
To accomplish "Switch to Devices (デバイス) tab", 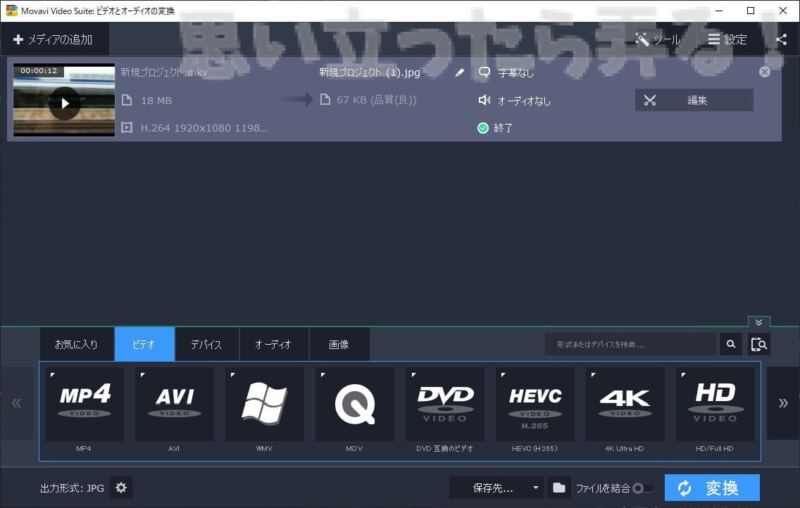I will (x=206, y=344).
